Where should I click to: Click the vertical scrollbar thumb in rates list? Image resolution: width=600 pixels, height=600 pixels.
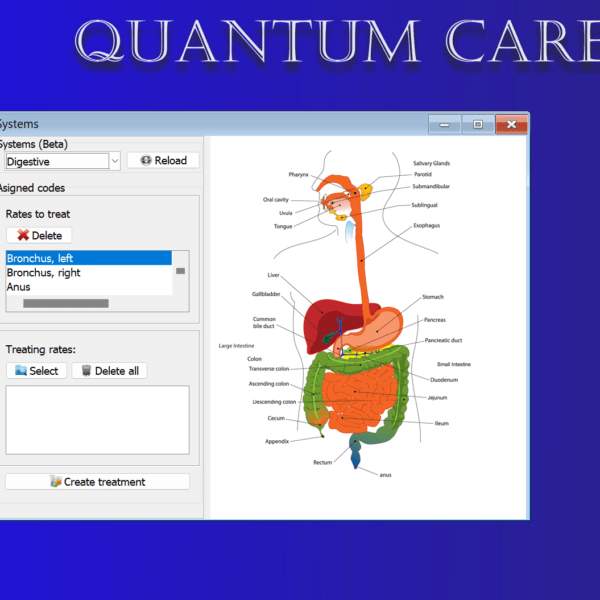(181, 271)
